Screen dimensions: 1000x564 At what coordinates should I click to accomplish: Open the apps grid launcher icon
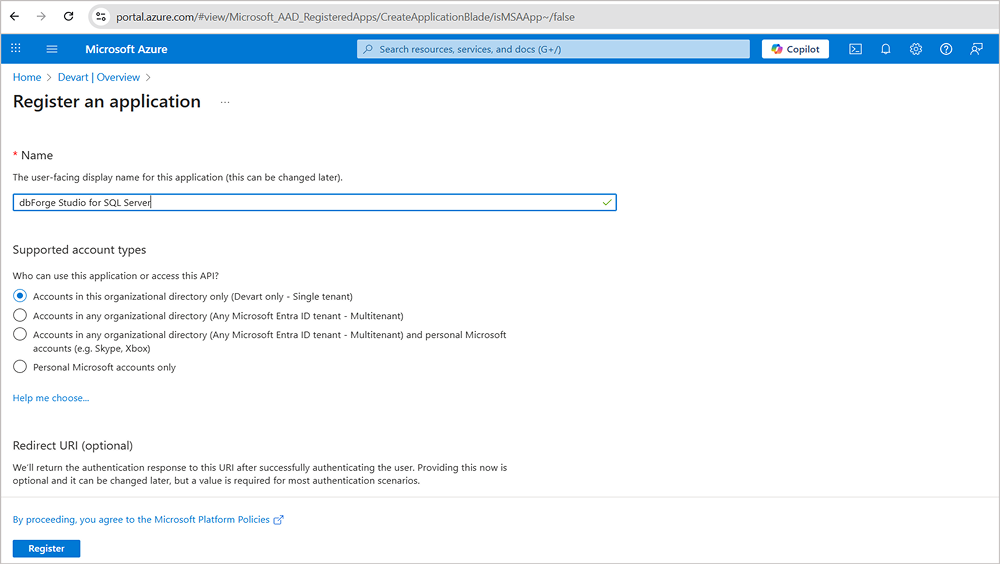pos(16,48)
